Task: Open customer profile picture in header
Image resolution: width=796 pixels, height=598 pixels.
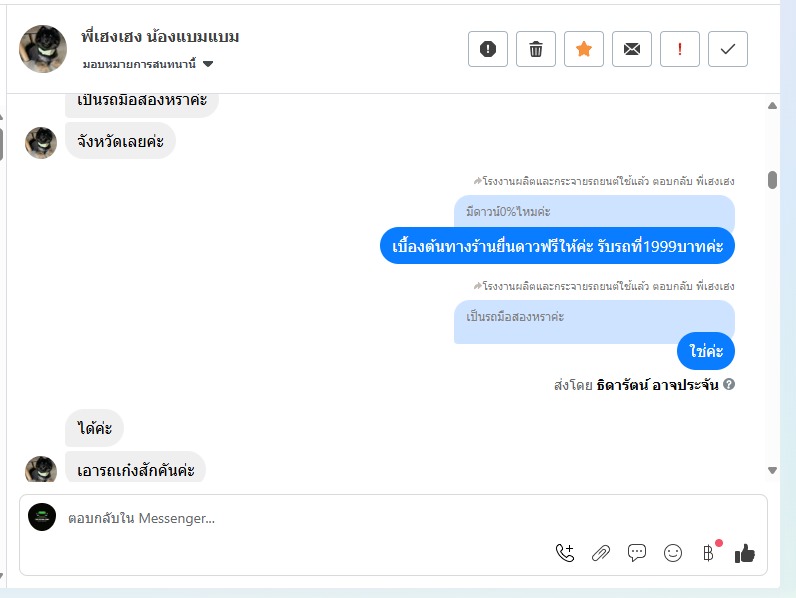Action: 43,49
